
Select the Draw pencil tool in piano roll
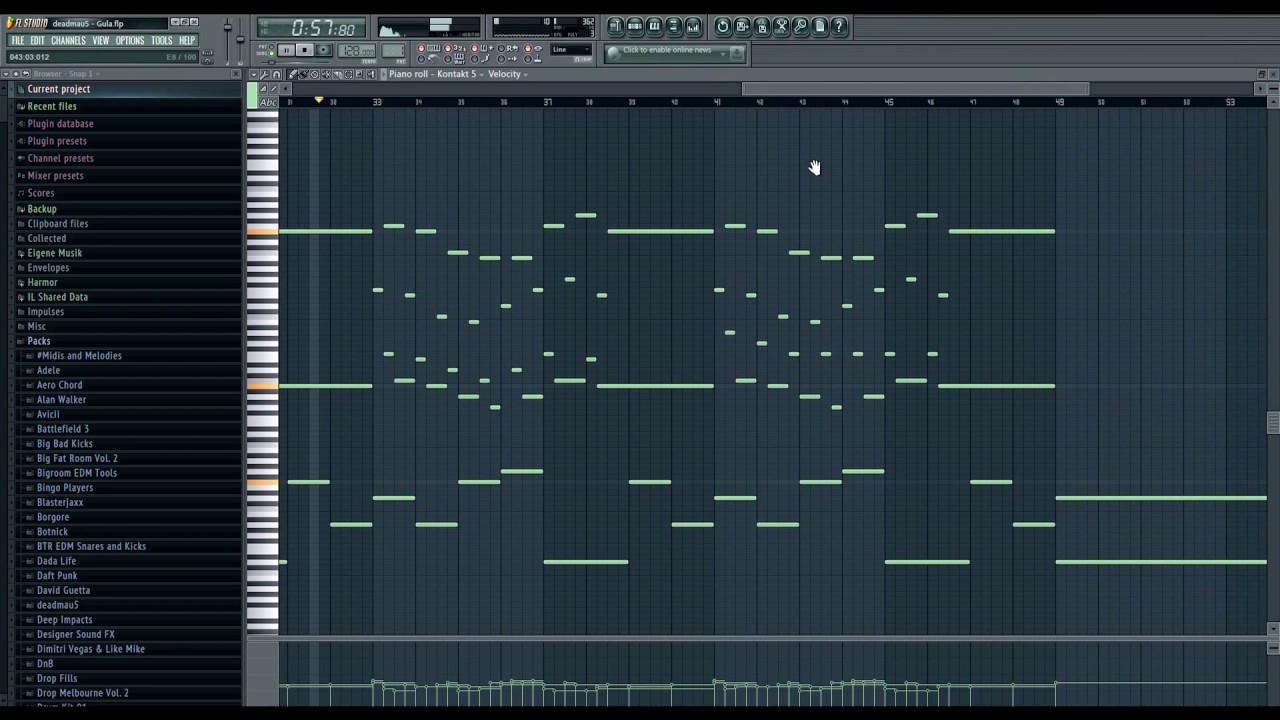292,74
